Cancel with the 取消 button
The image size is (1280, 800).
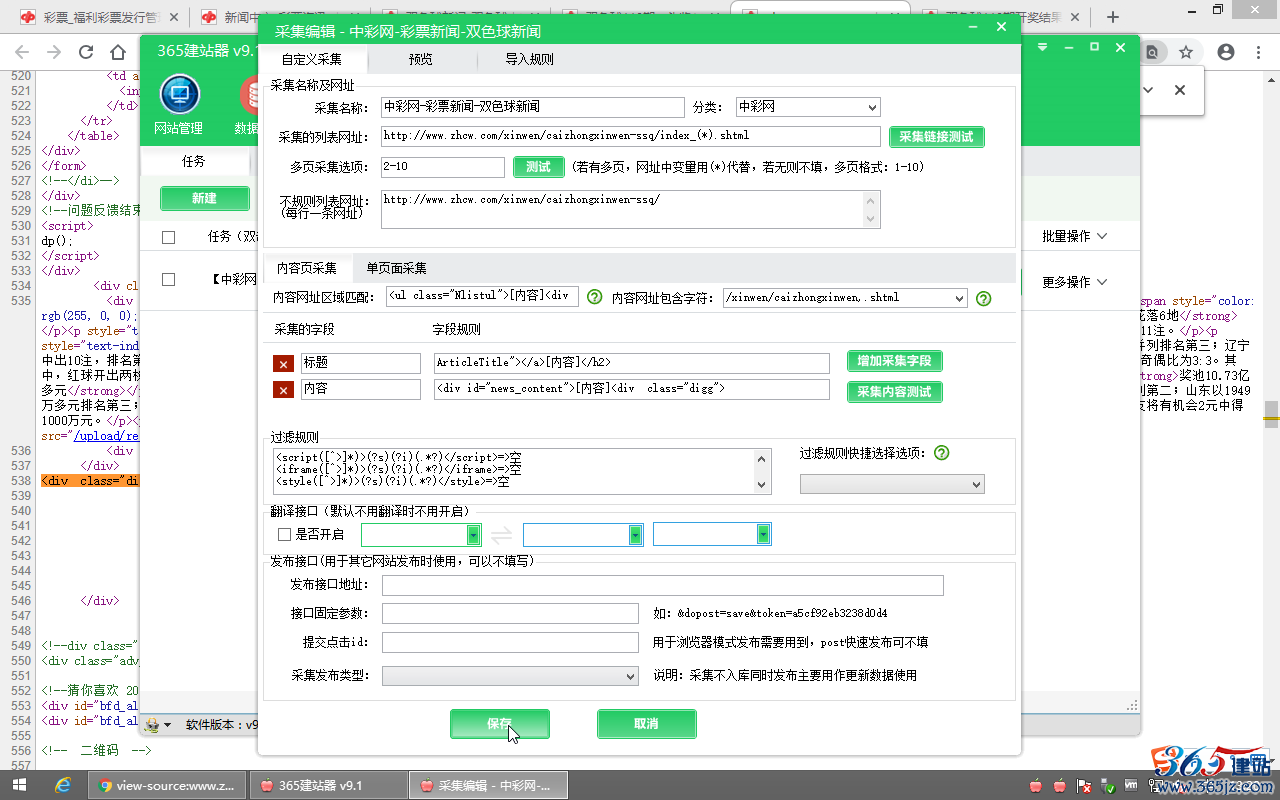point(646,724)
